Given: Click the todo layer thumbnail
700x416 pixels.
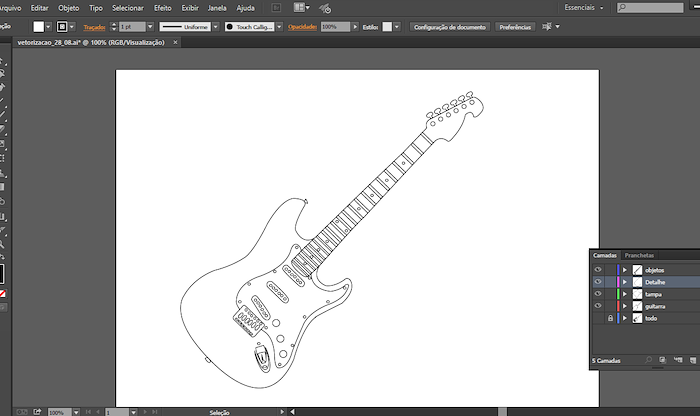Looking at the screenshot, I should tap(638, 318).
